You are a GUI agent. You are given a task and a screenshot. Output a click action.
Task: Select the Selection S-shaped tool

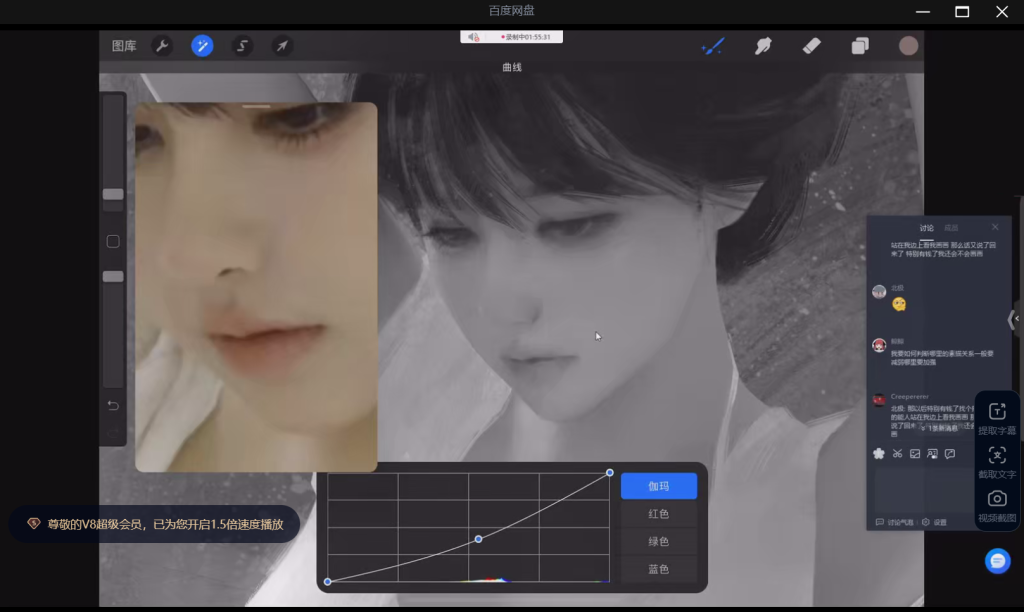(x=242, y=46)
